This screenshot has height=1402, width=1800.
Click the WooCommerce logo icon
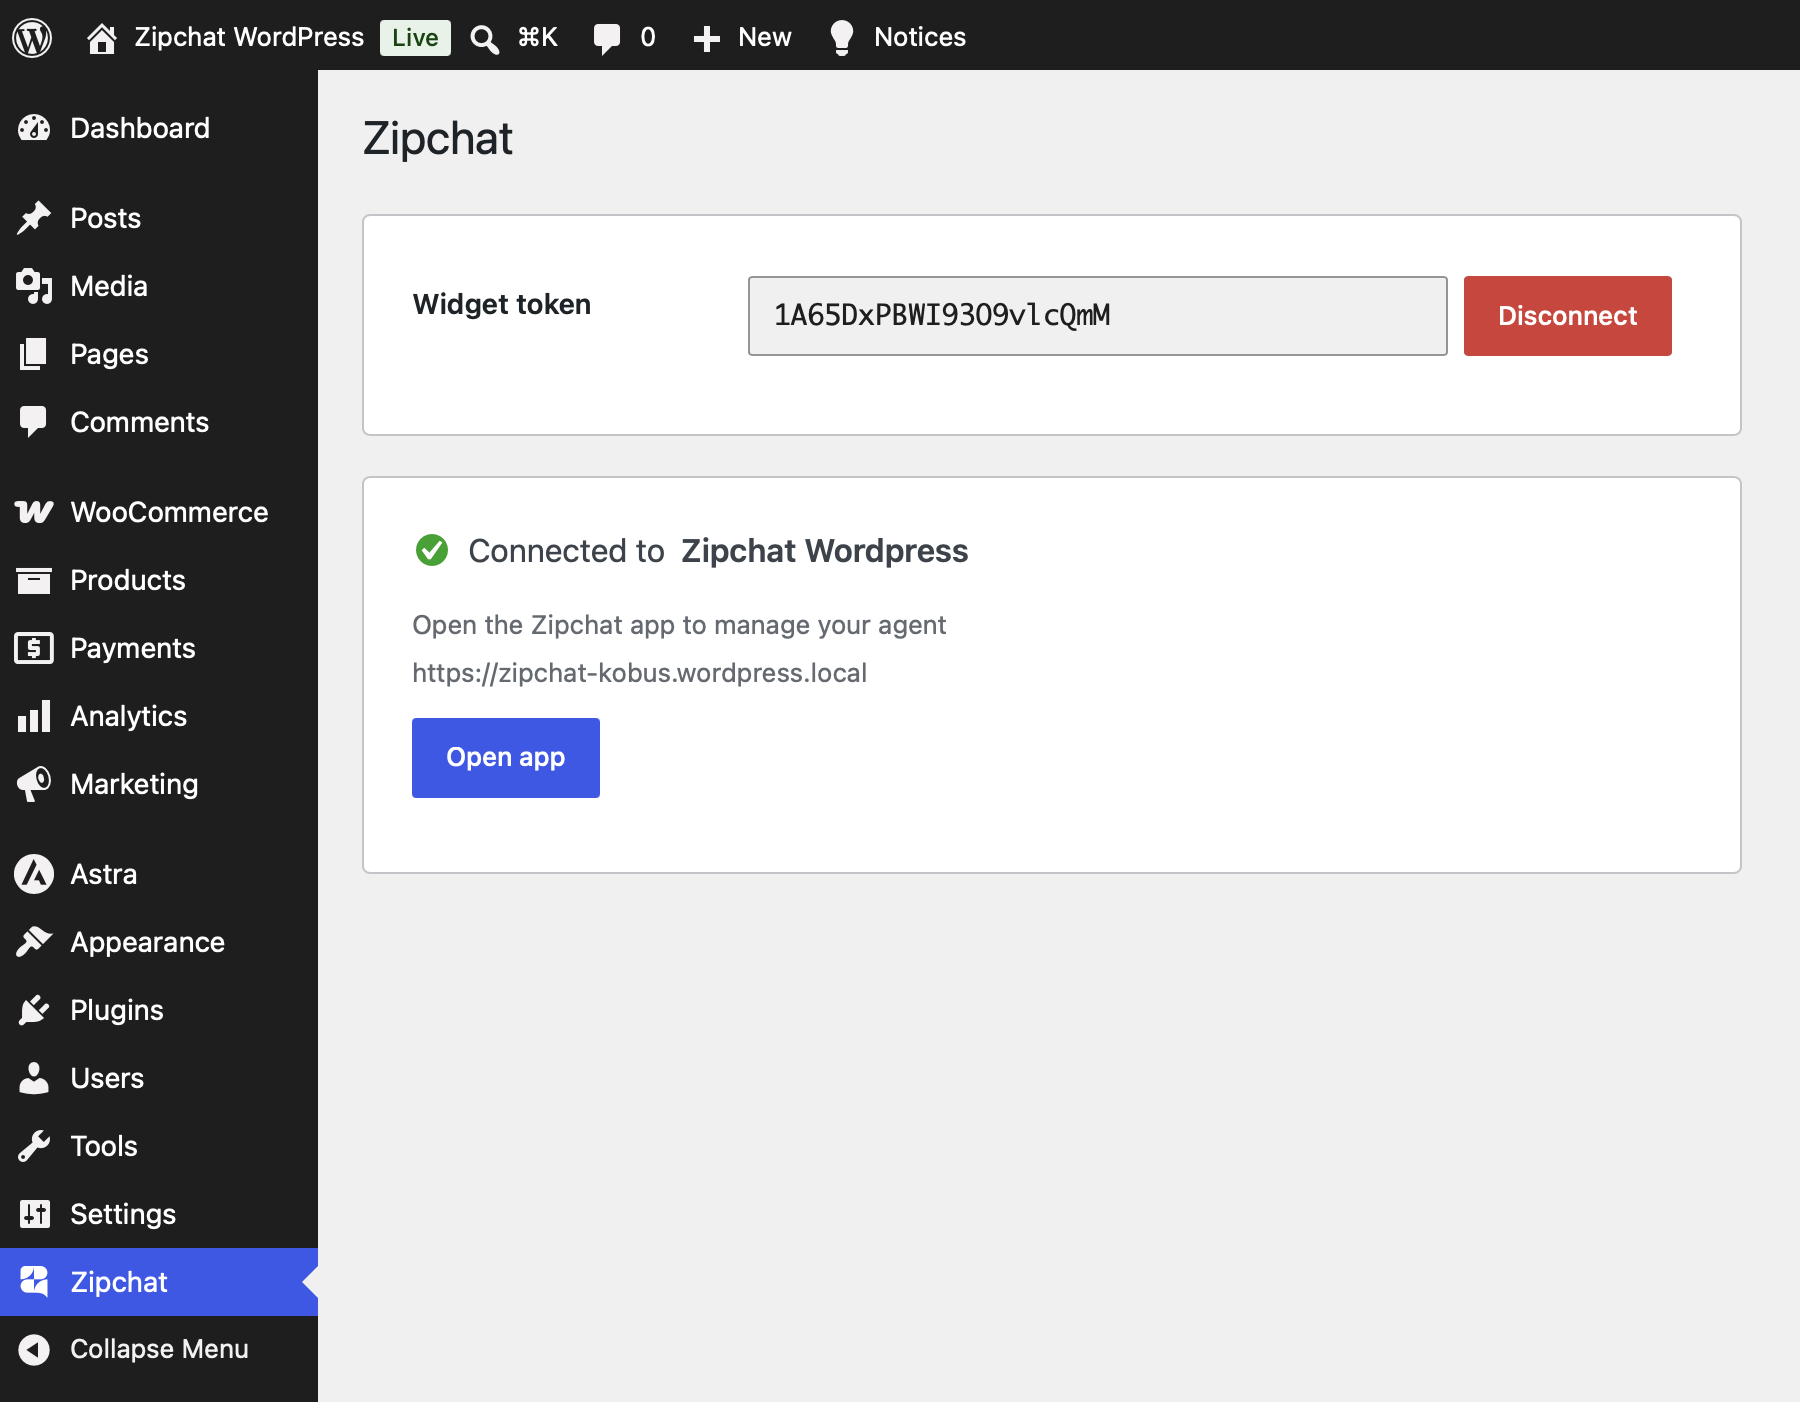[34, 512]
